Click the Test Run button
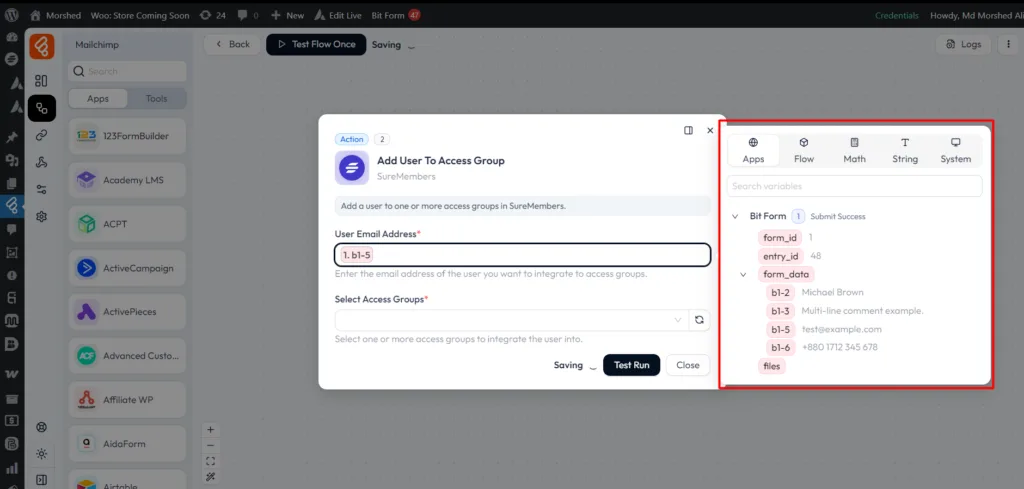Viewport: 1024px width, 489px height. pyautogui.click(x=632, y=365)
